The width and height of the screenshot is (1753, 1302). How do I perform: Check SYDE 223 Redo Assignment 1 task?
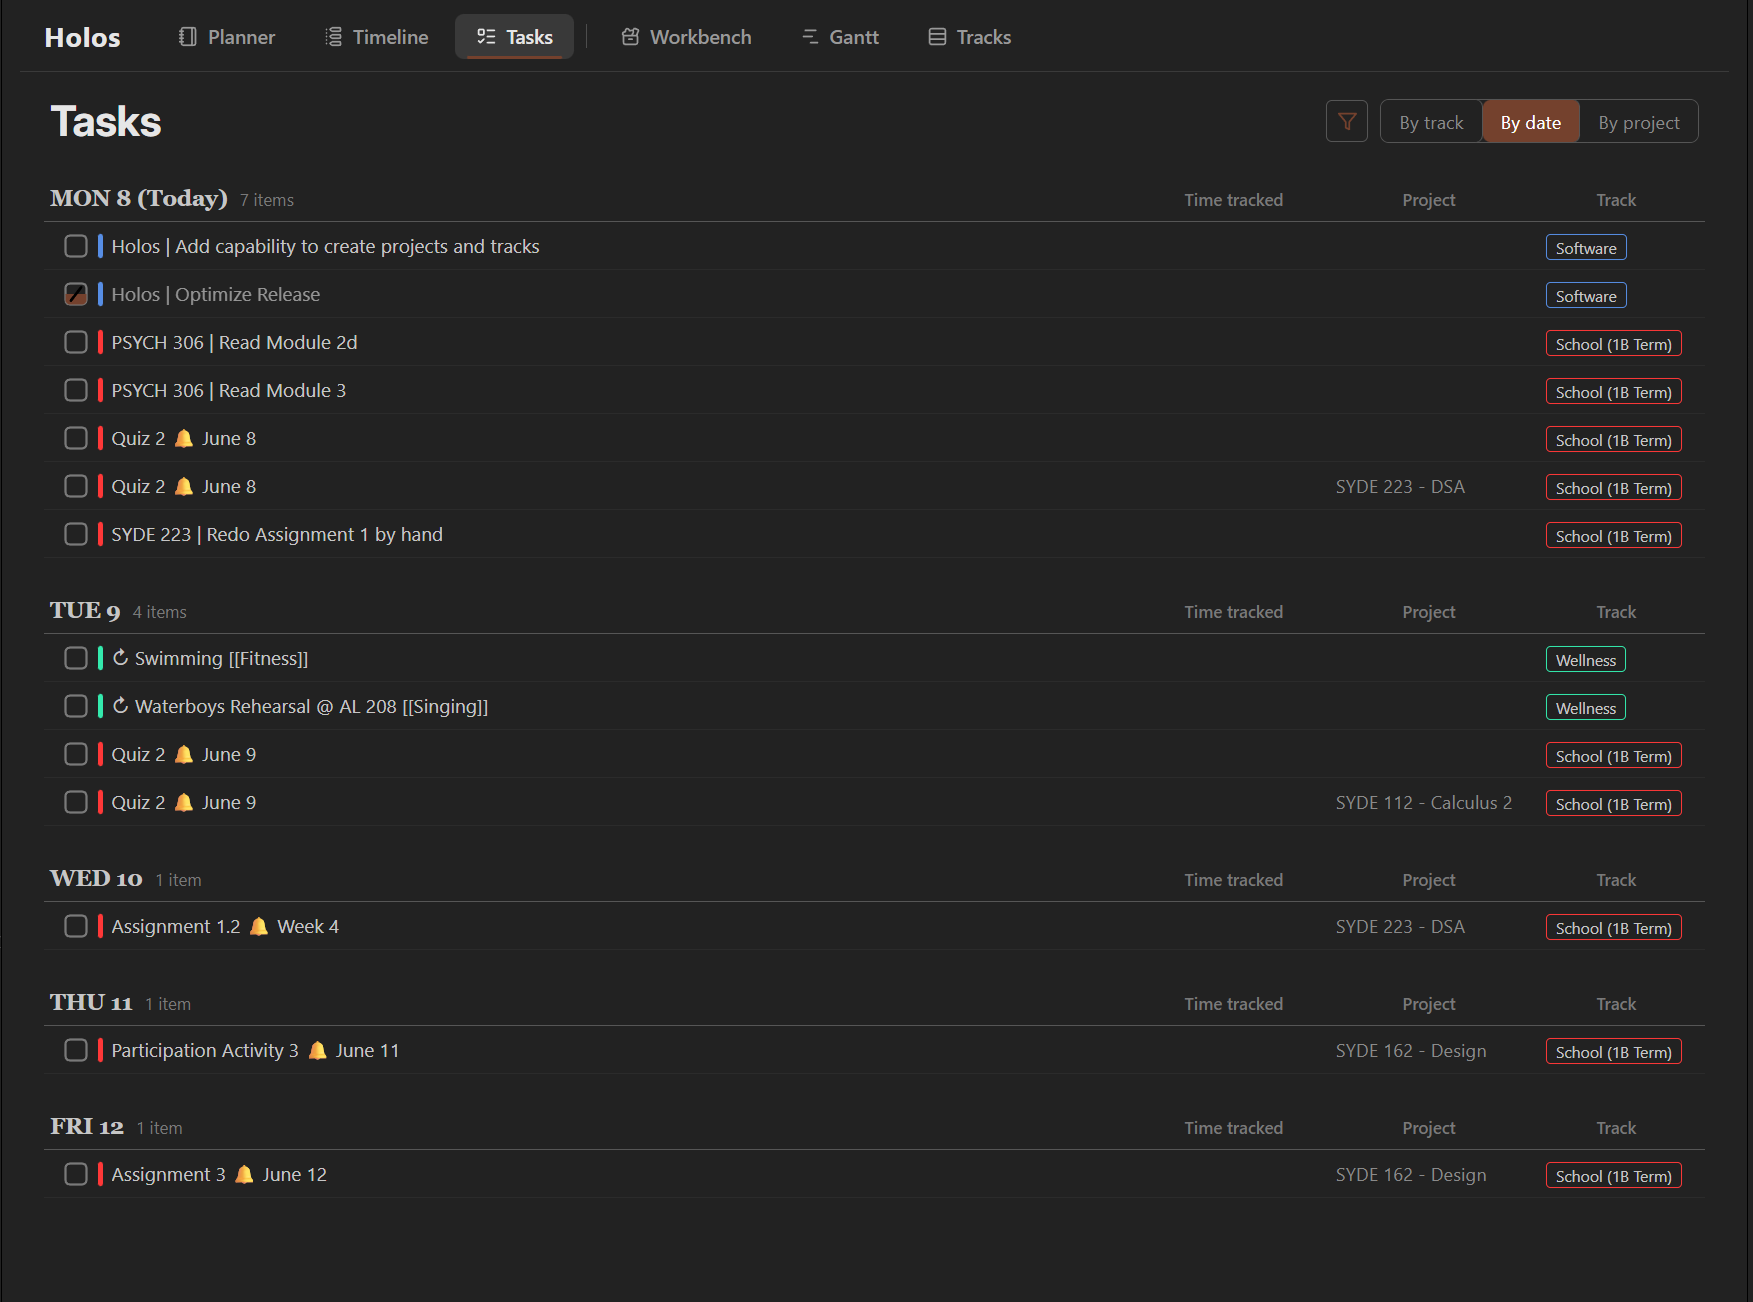[x=76, y=534]
